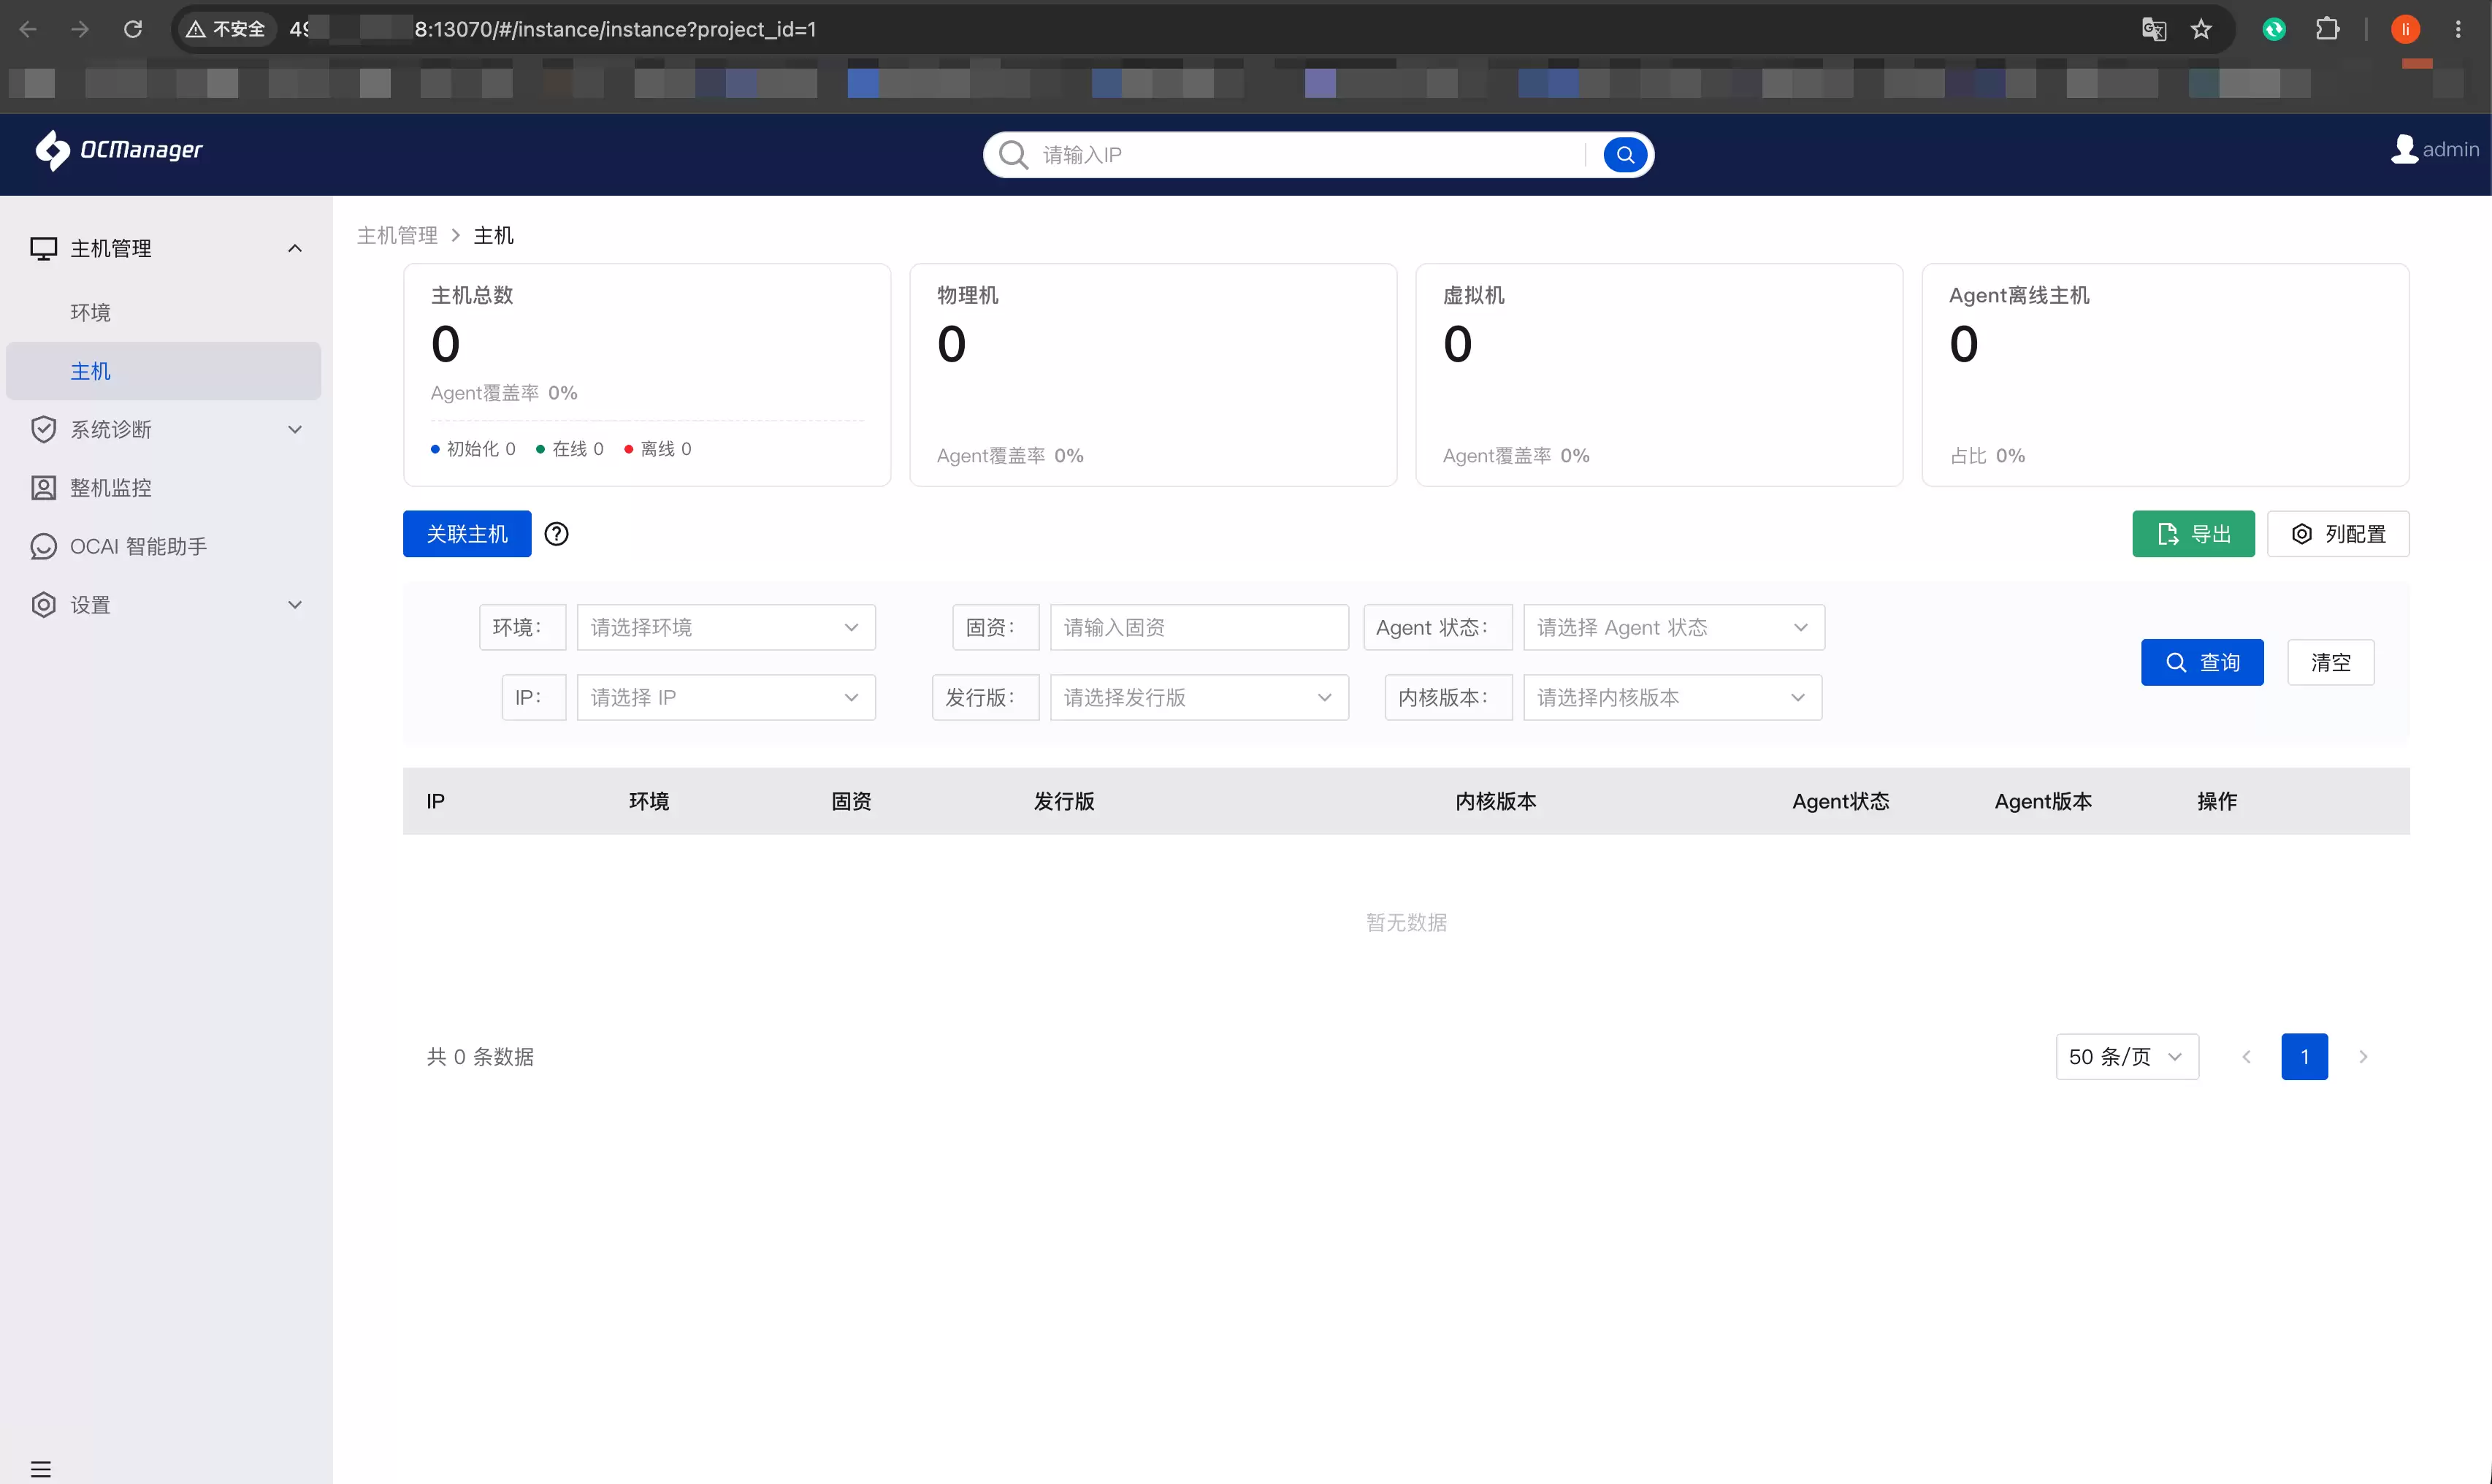Click the green extension icon
The width and height of the screenshot is (2492, 1484).
pyautogui.click(x=2274, y=29)
